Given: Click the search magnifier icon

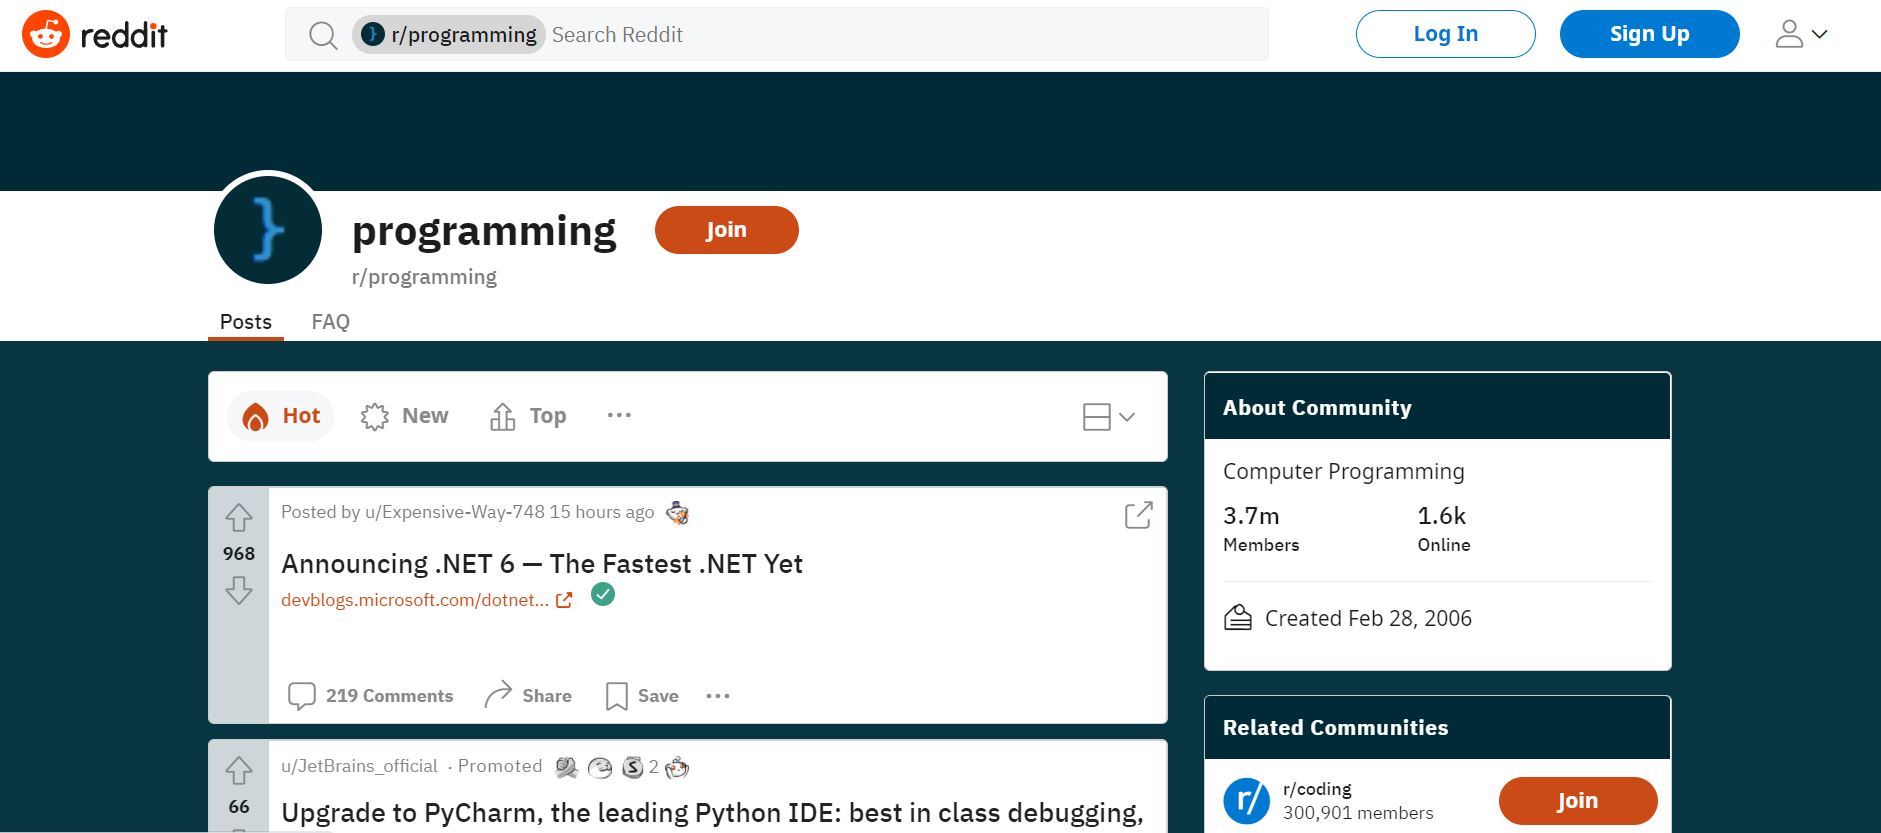Looking at the screenshot, I should pyautogui.click(x=323, y=36).
